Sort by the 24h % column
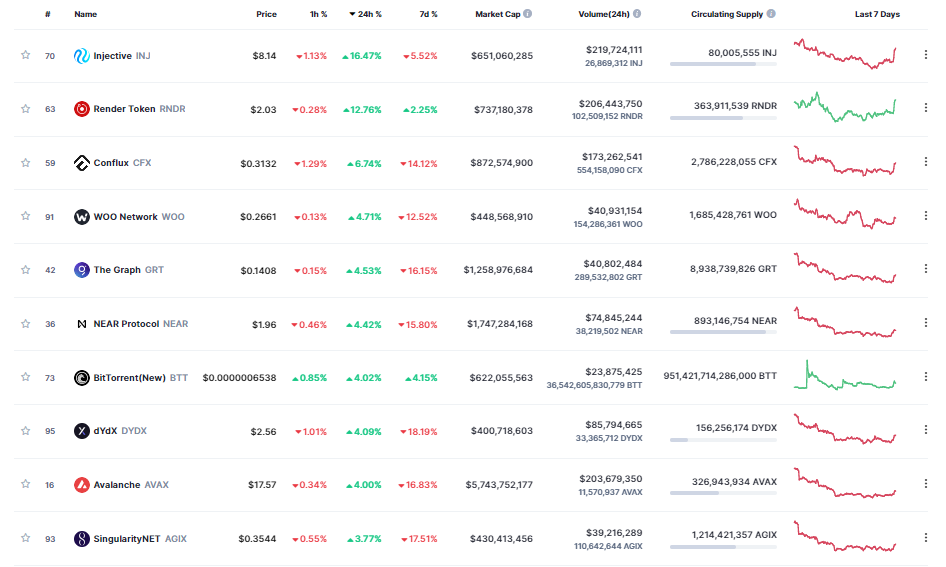 (366, 14)
